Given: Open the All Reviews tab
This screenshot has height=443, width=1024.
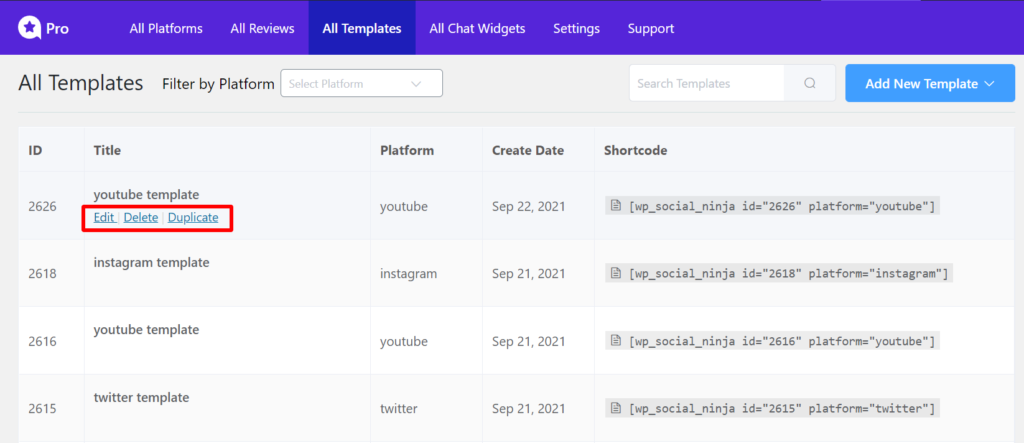Looking at the screenshot, I should point(263,28).
